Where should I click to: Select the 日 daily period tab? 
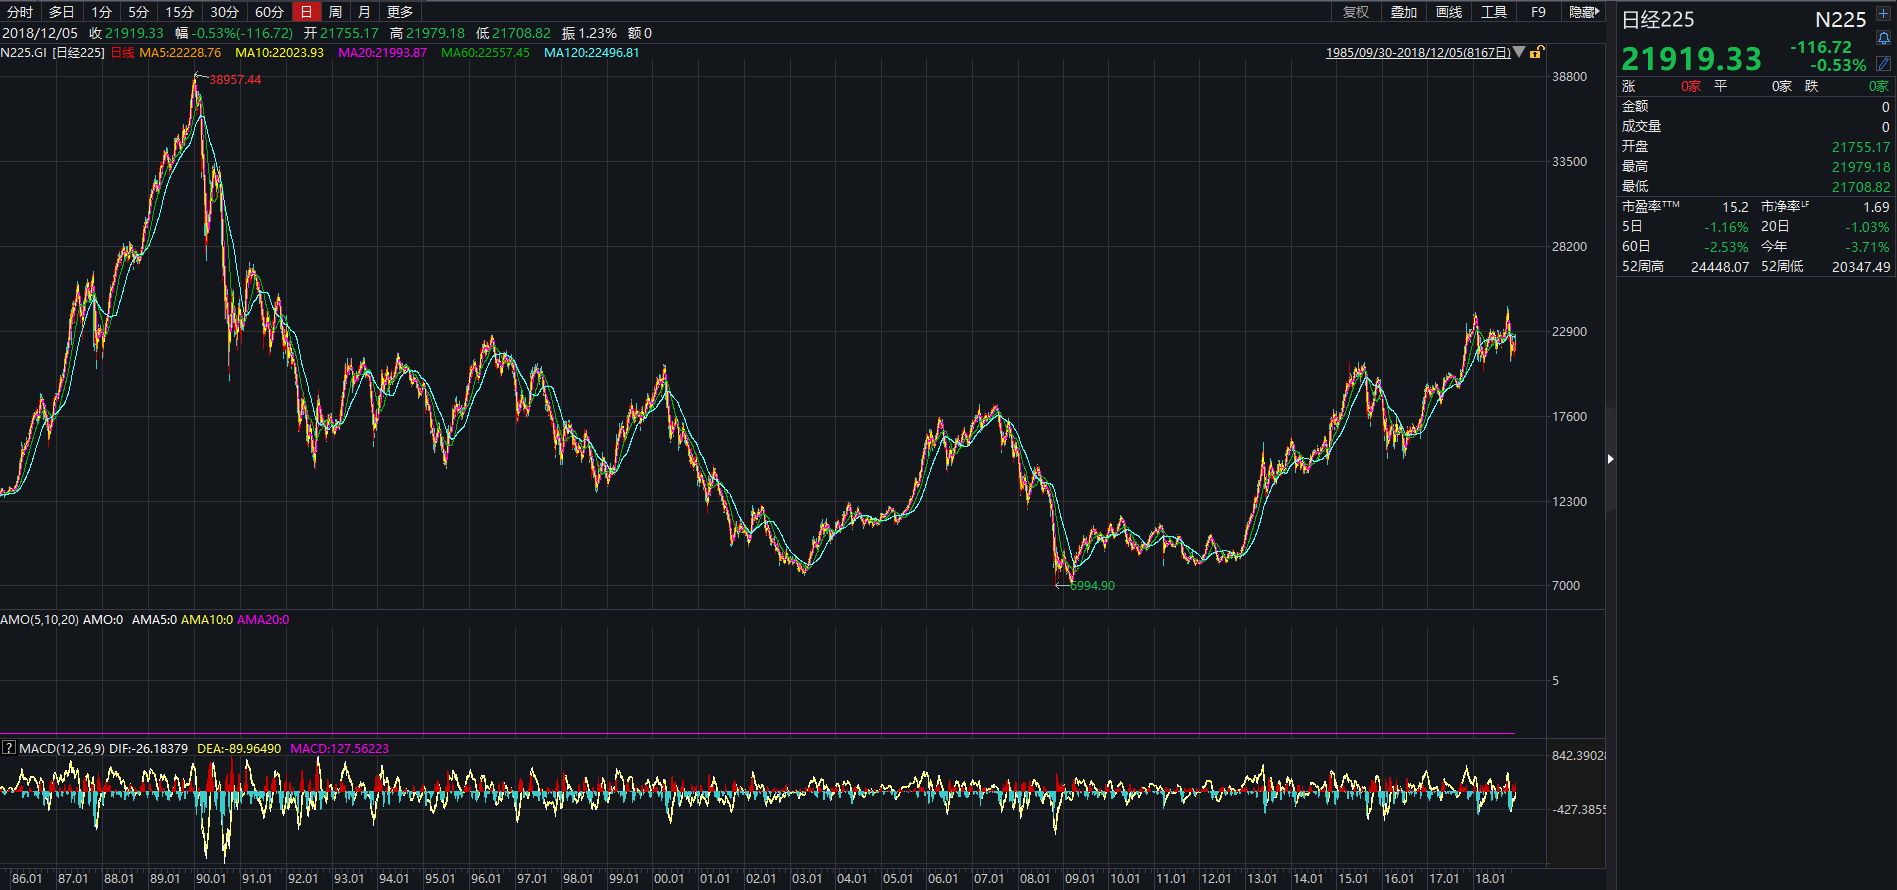(x=307, y=12)
